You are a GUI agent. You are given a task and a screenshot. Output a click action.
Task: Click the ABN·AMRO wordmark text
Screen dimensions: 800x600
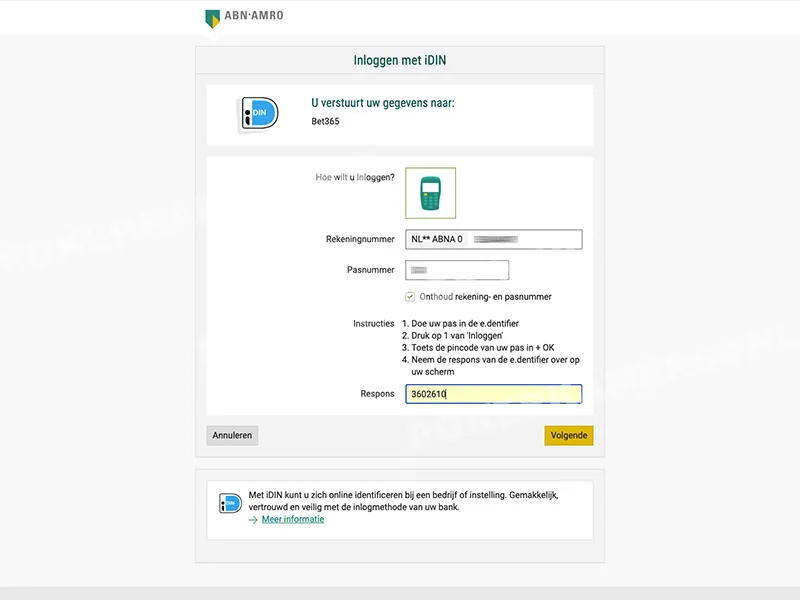coord(254,15)
